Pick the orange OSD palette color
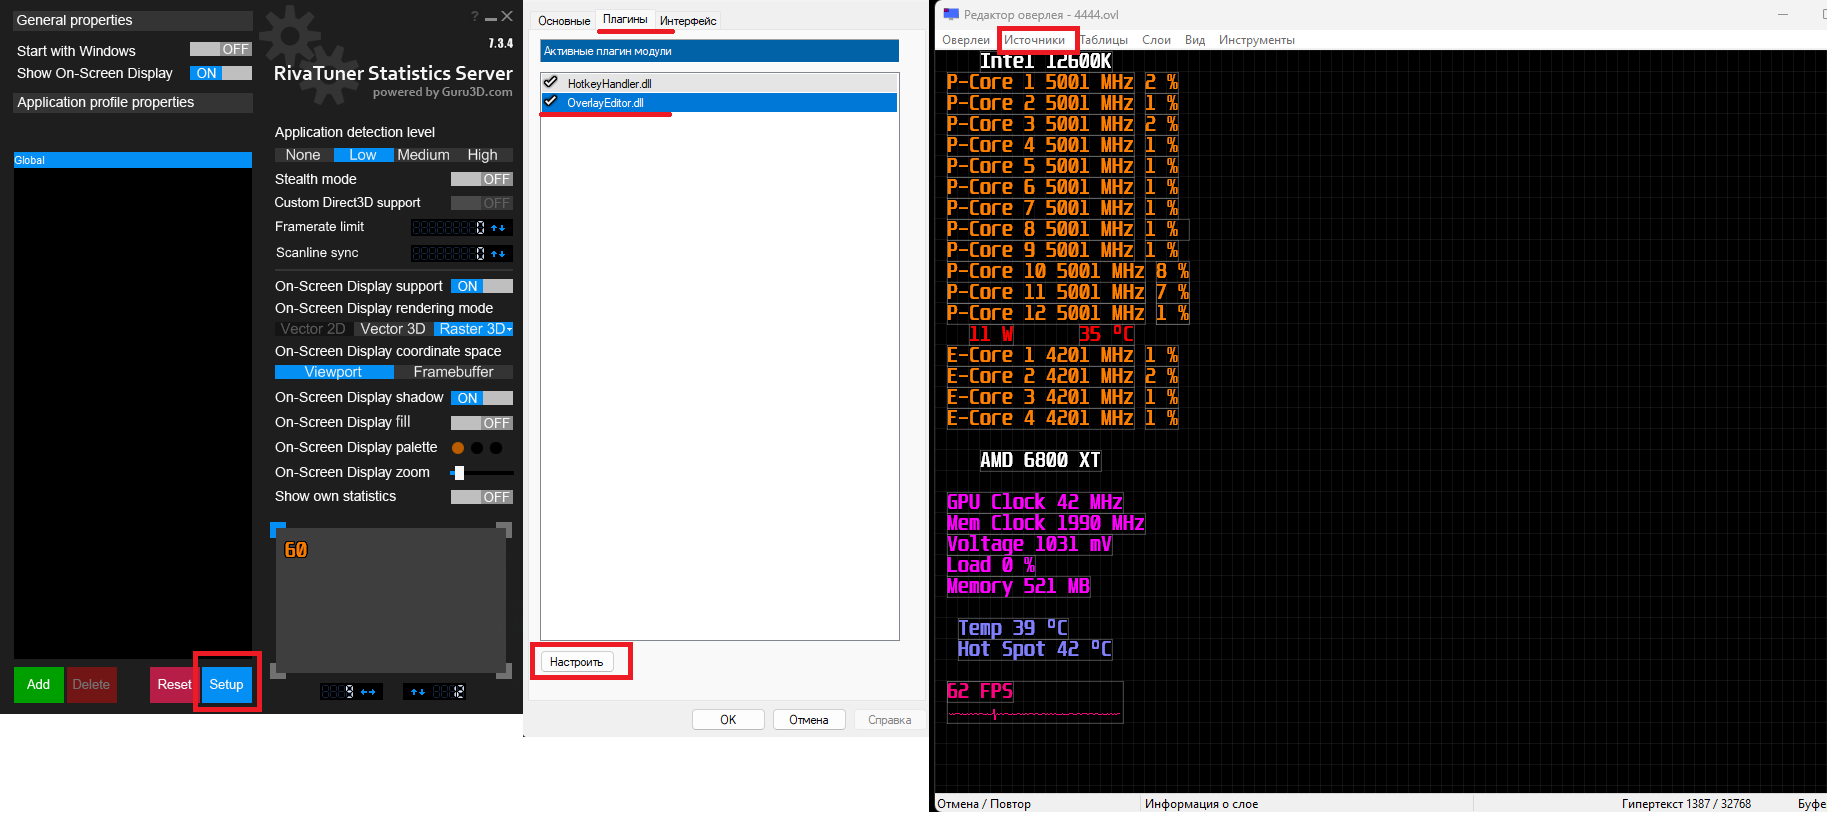Image resolution: width=1827 pixels, height=820 pixels. coord(458,448)
